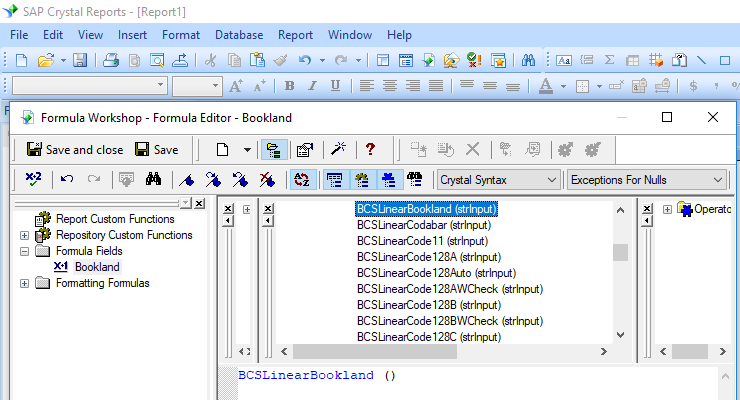The height and width of the screenshot is (400, 740).
Task: Click the Clear All Bookmarks icon
Action: [x=267, y=180]
